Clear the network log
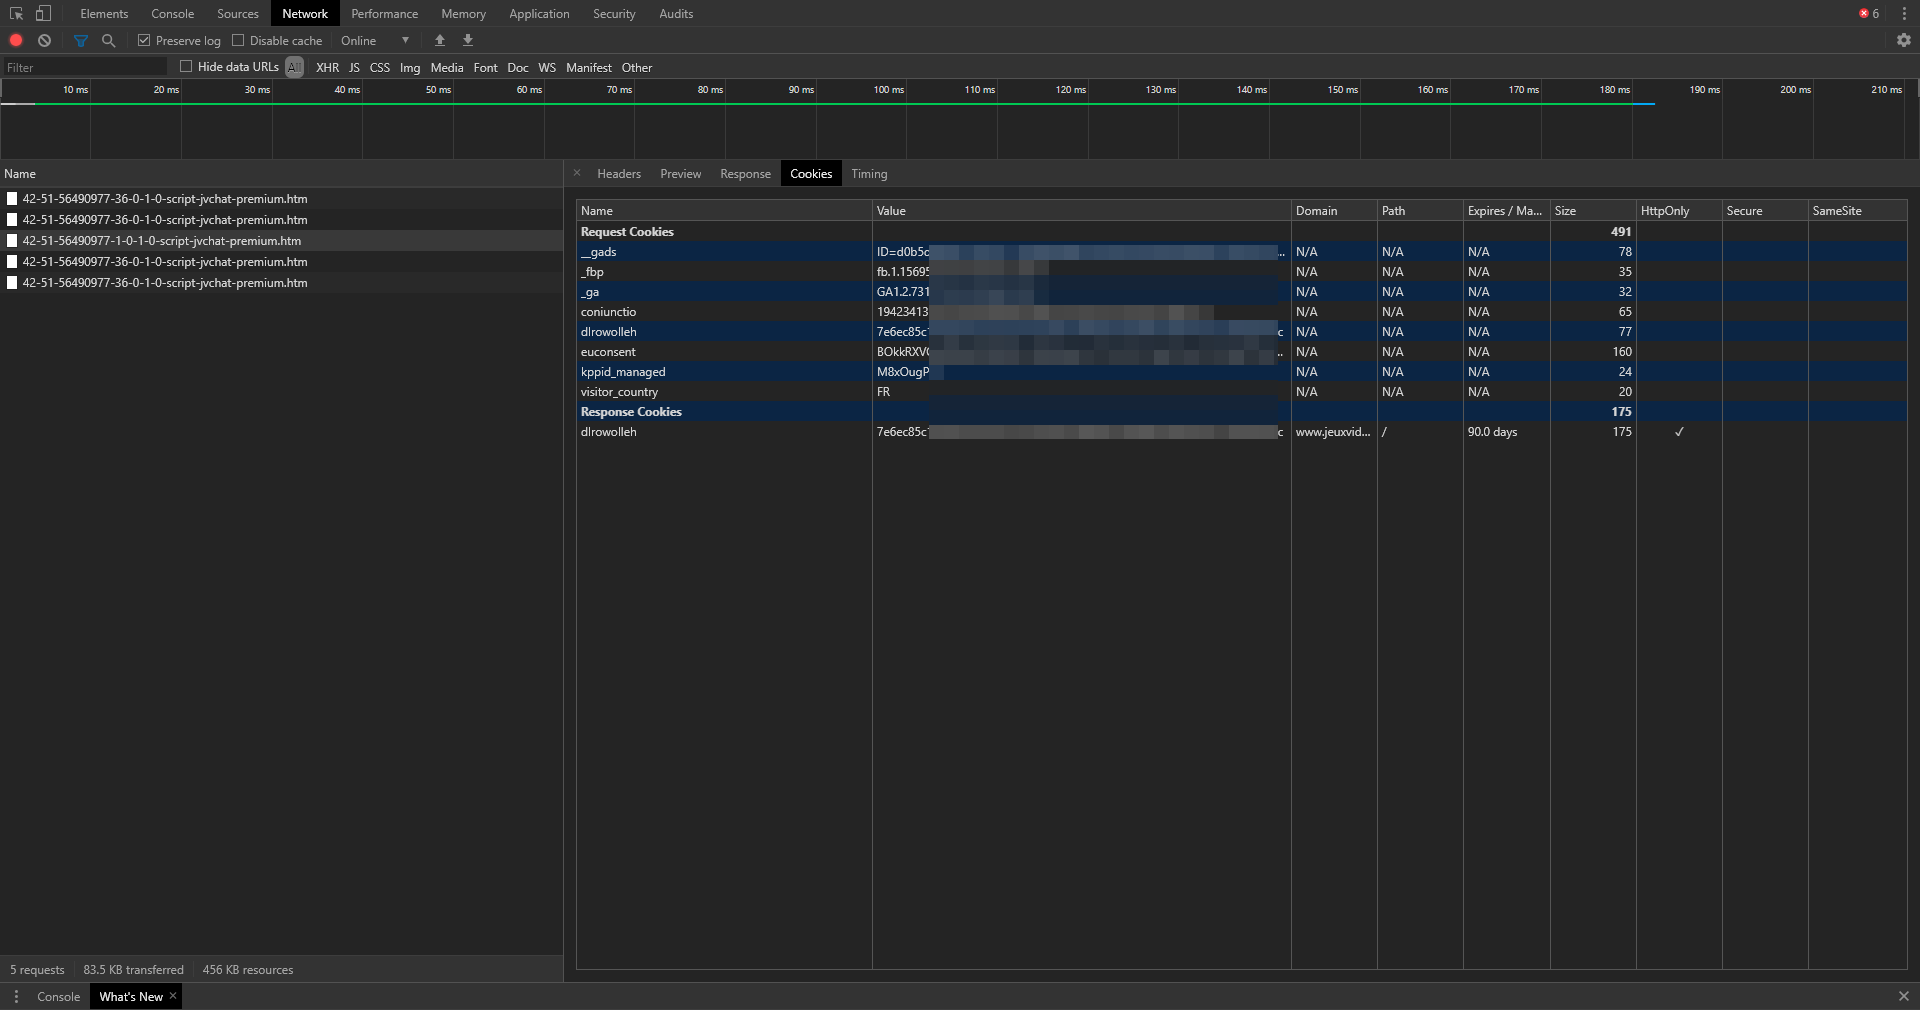The height and width of the screenshot is (1010, 1920). coord(44,41)
